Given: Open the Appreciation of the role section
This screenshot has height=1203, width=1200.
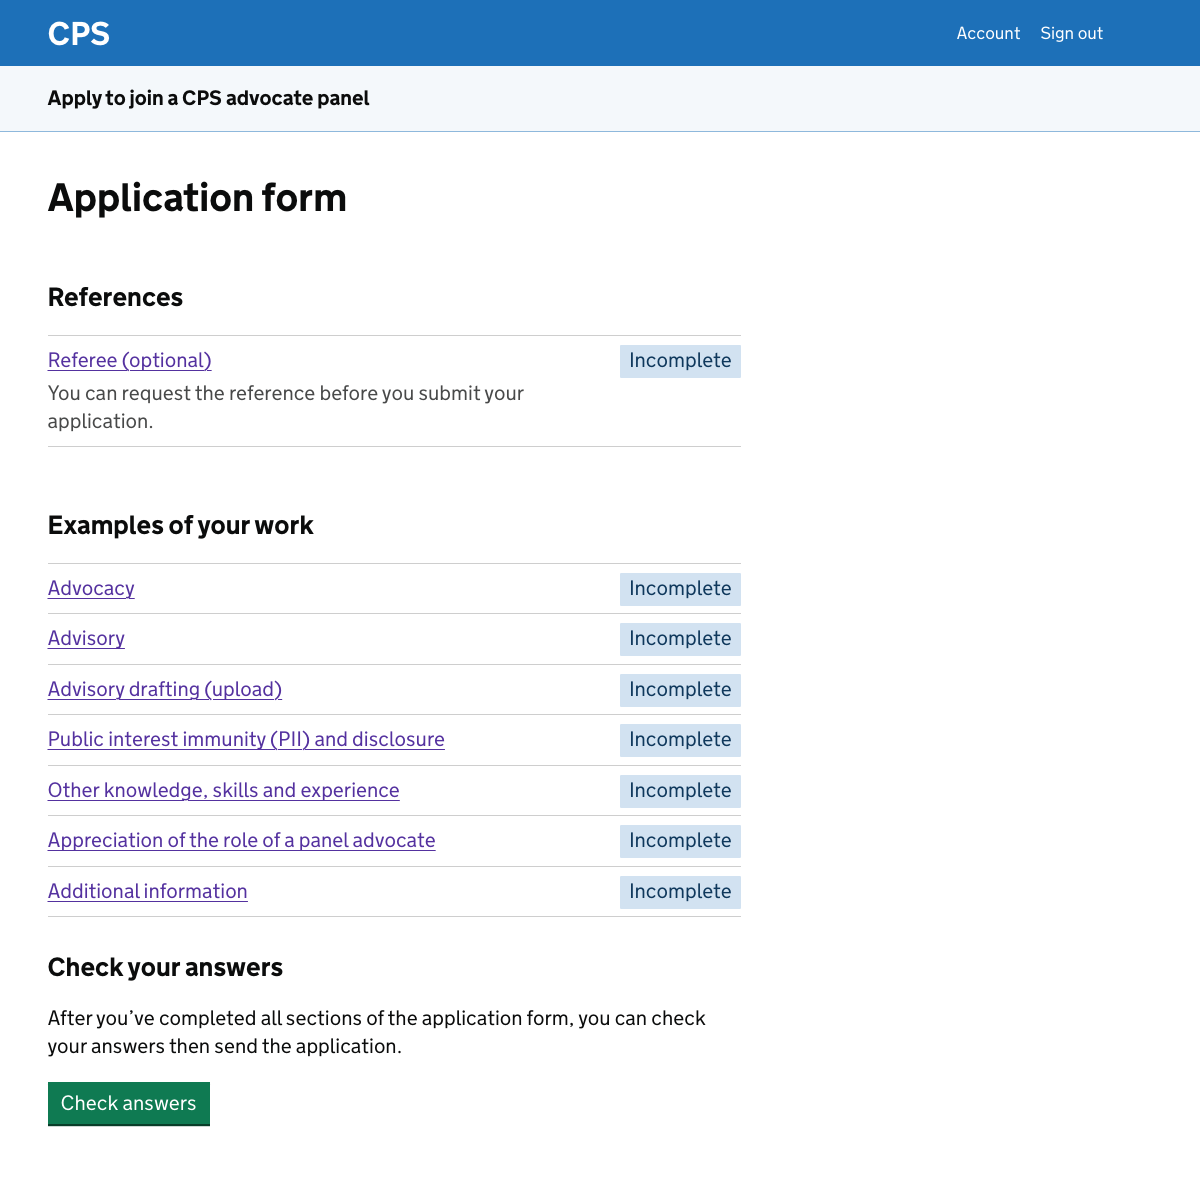Looking at the screenshot, I should tap(241, 840).
